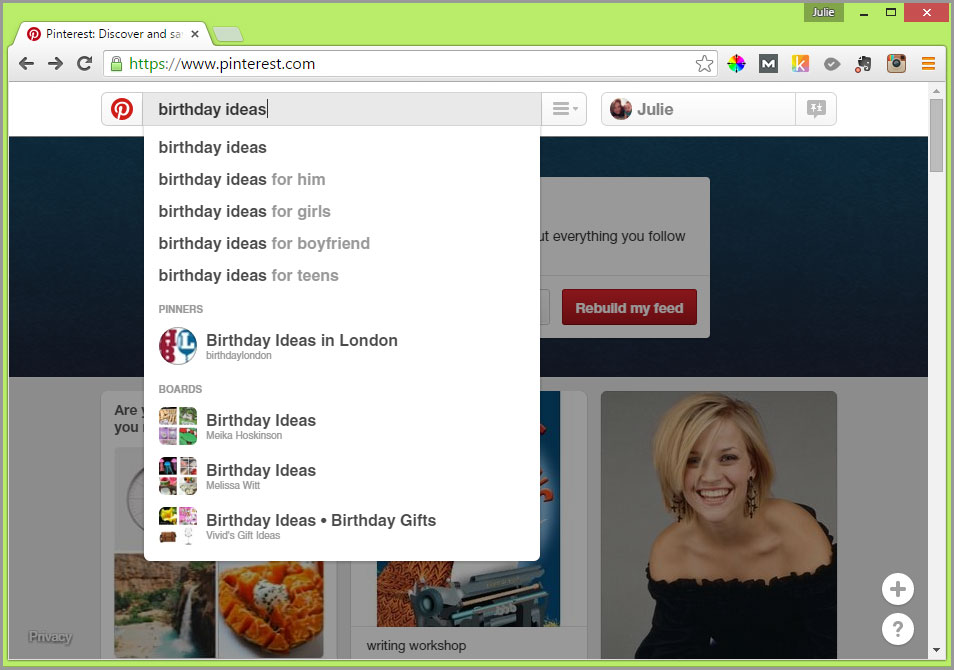Click the birthday ideas search field
This screenshot has height=670, width=954.
pyautogui.click(x=342, y=110)
